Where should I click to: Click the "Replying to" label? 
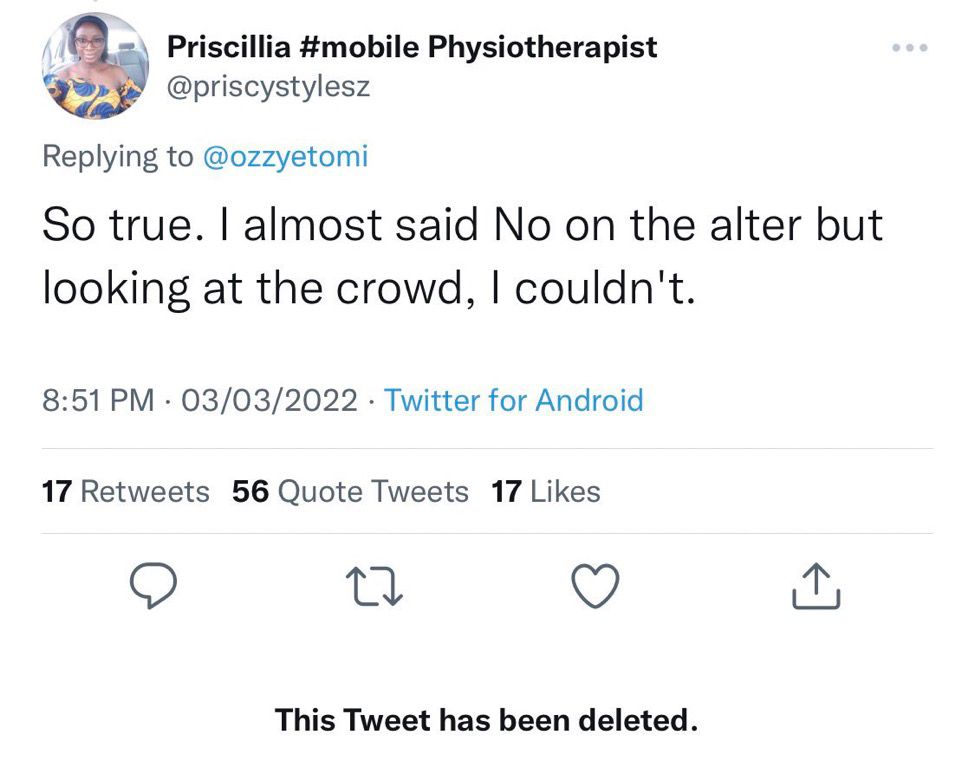pos(116,156)
